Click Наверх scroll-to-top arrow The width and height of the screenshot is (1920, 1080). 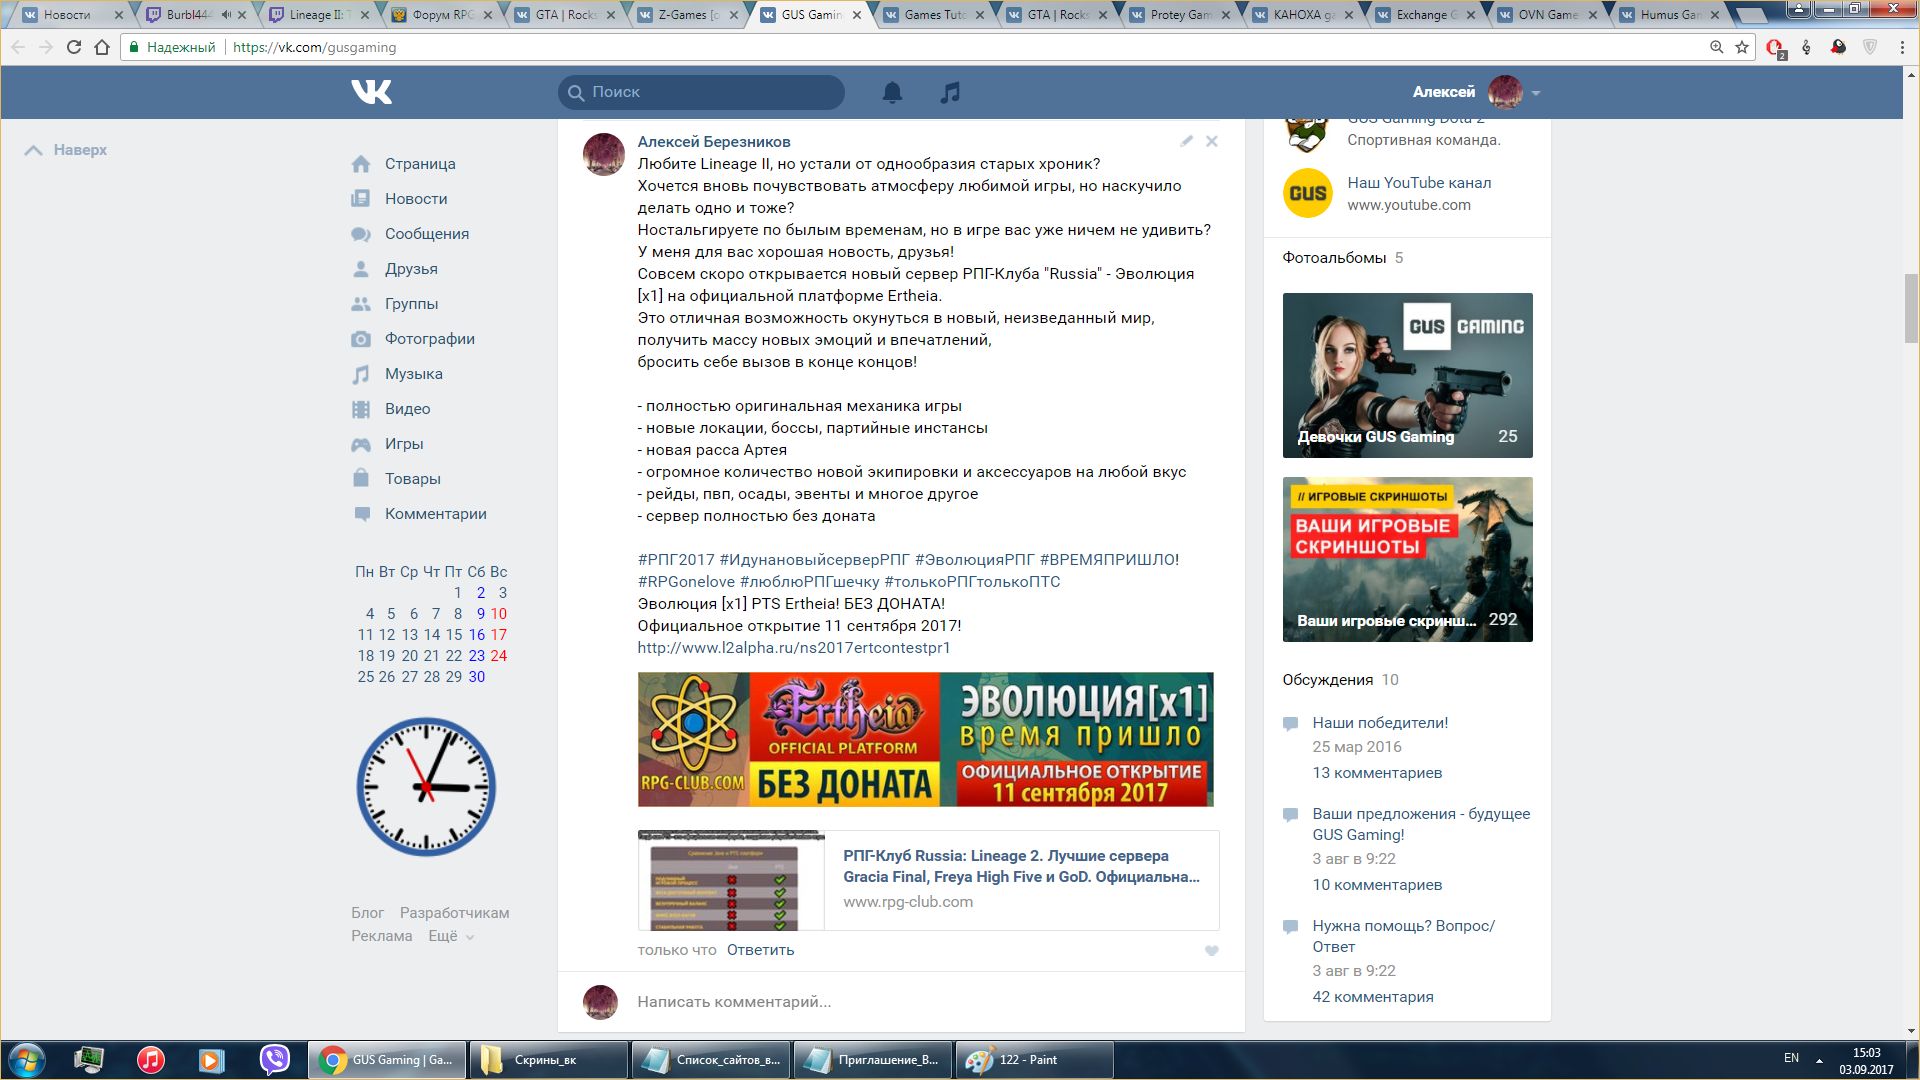(33, 150)
